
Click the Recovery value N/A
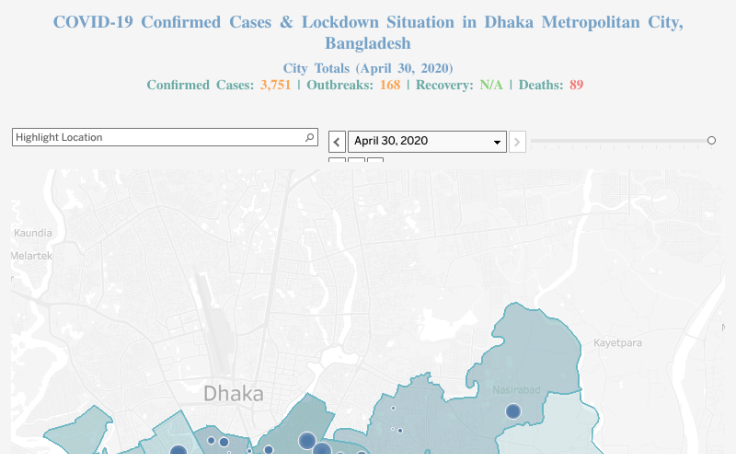coord(491,85)
